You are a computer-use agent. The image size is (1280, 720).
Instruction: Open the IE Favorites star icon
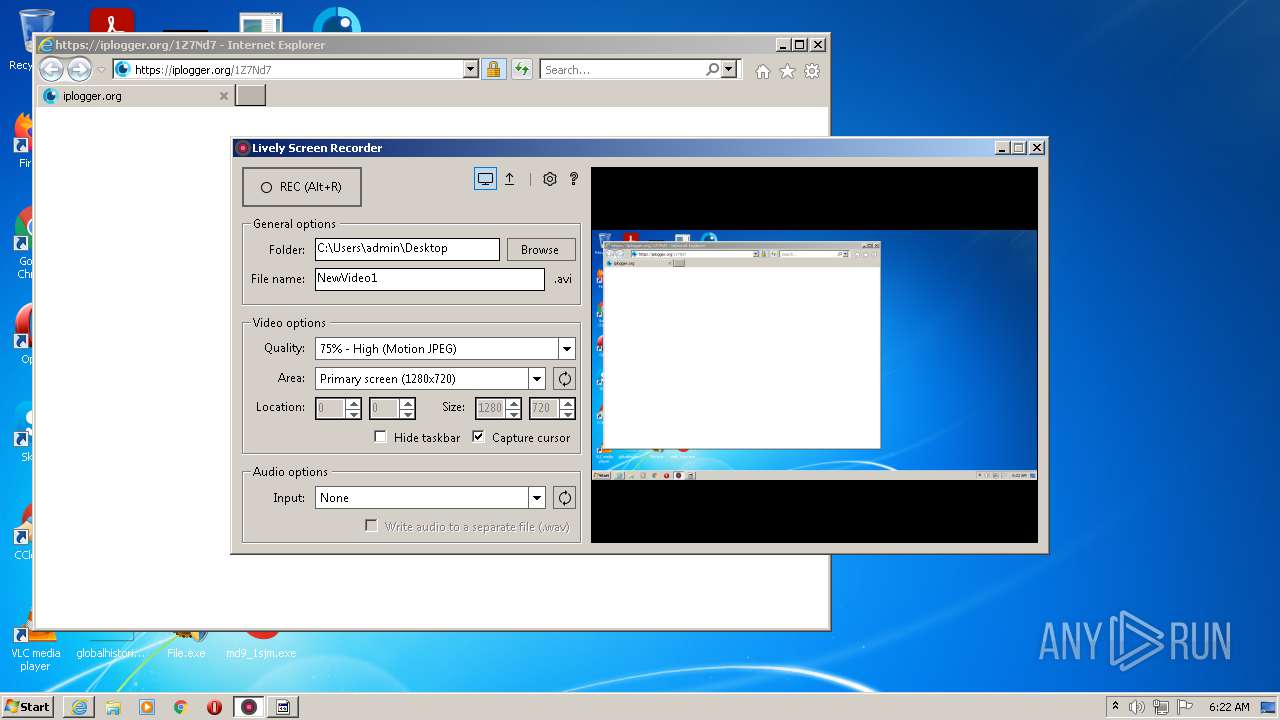tap(788, 71)
